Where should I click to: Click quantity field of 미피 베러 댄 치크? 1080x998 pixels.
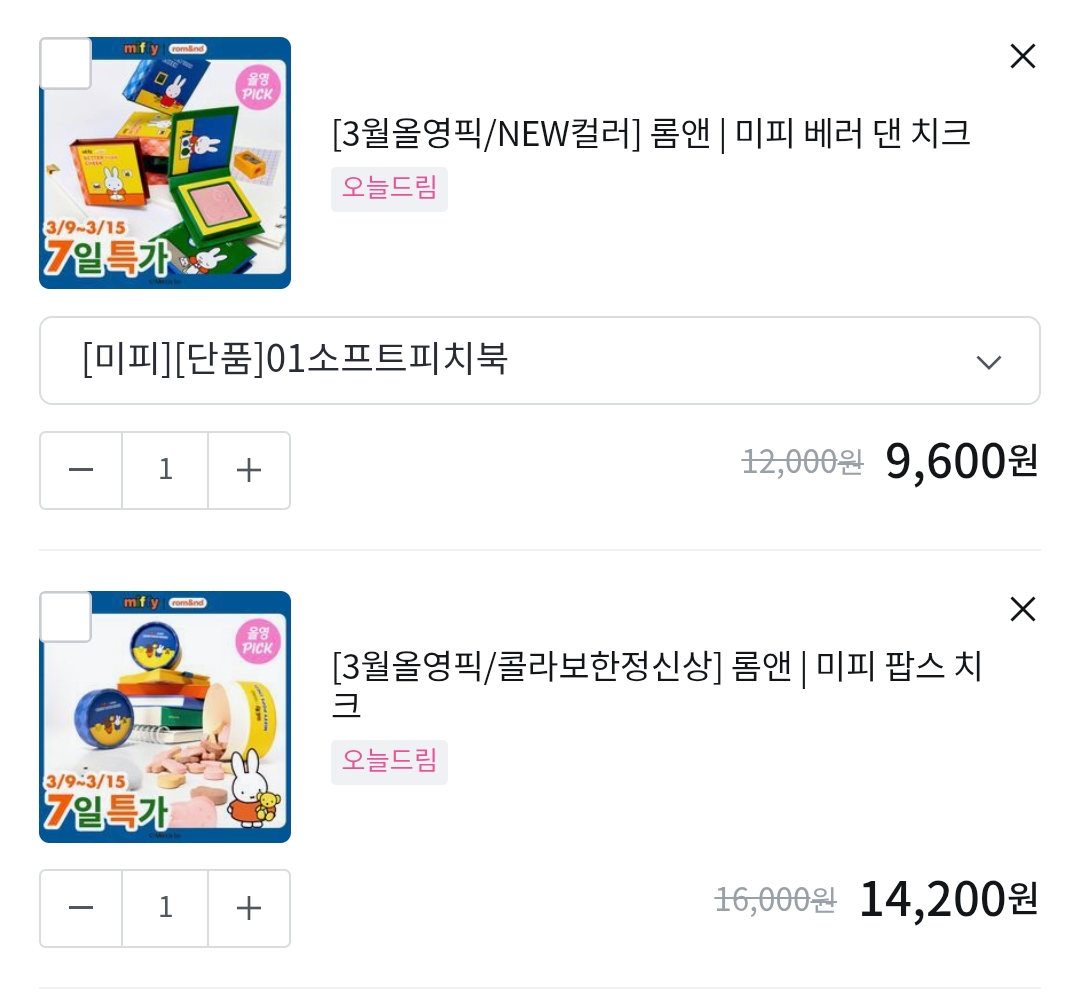tap(165, 470)
